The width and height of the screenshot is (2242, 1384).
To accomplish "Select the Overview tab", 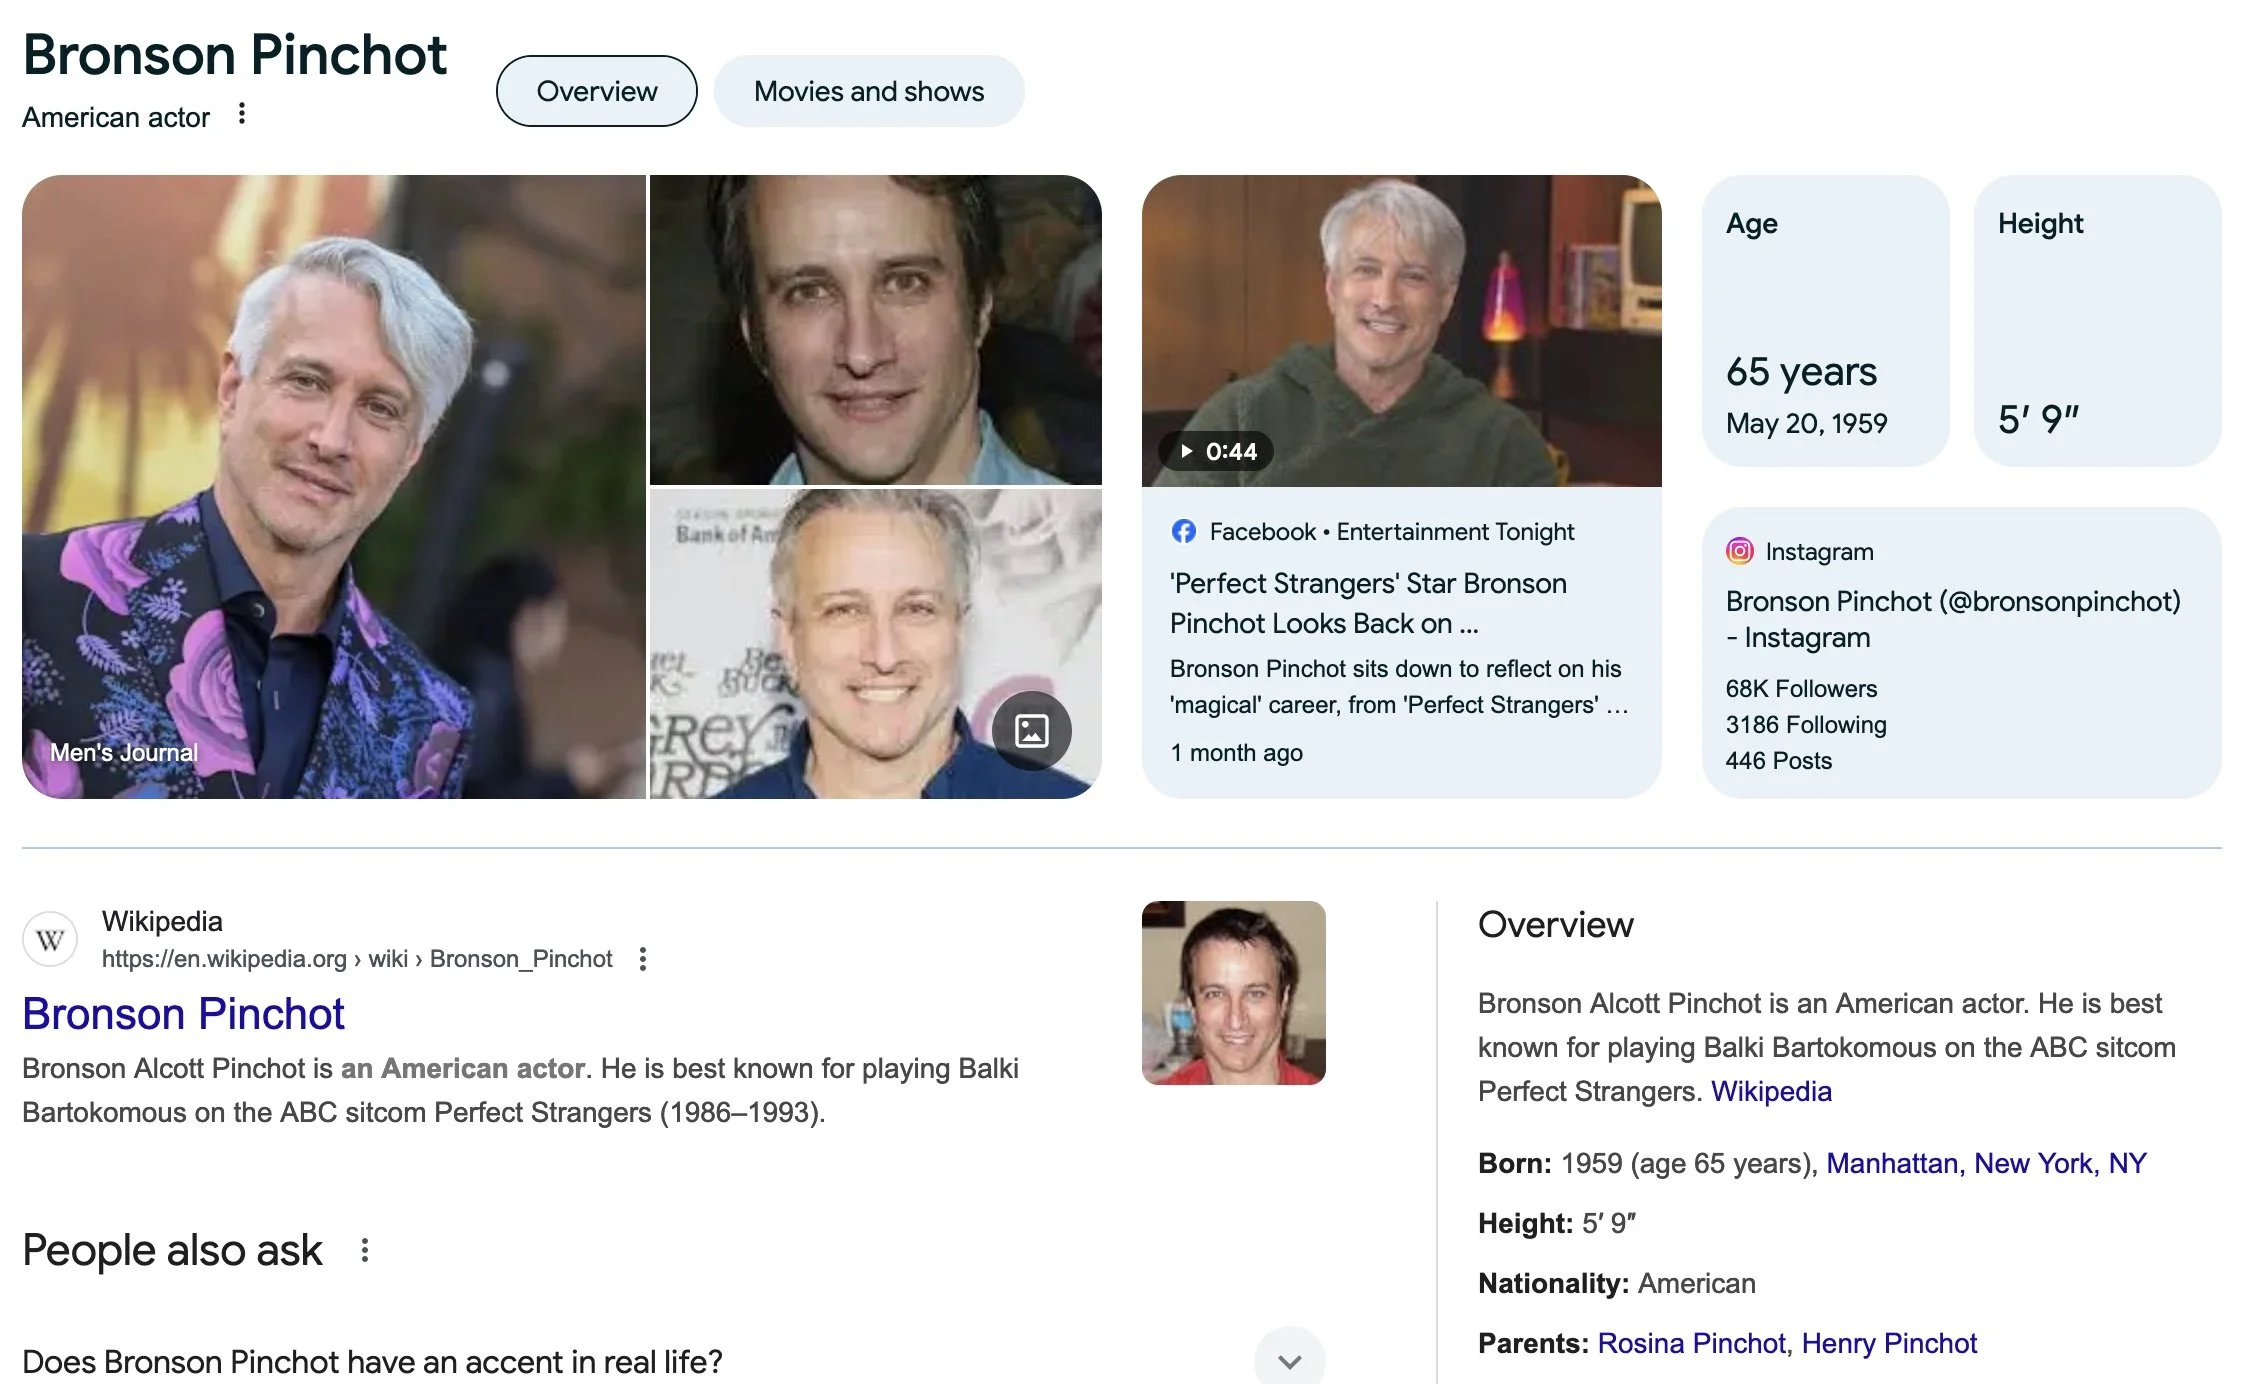I will pos(596,91).
